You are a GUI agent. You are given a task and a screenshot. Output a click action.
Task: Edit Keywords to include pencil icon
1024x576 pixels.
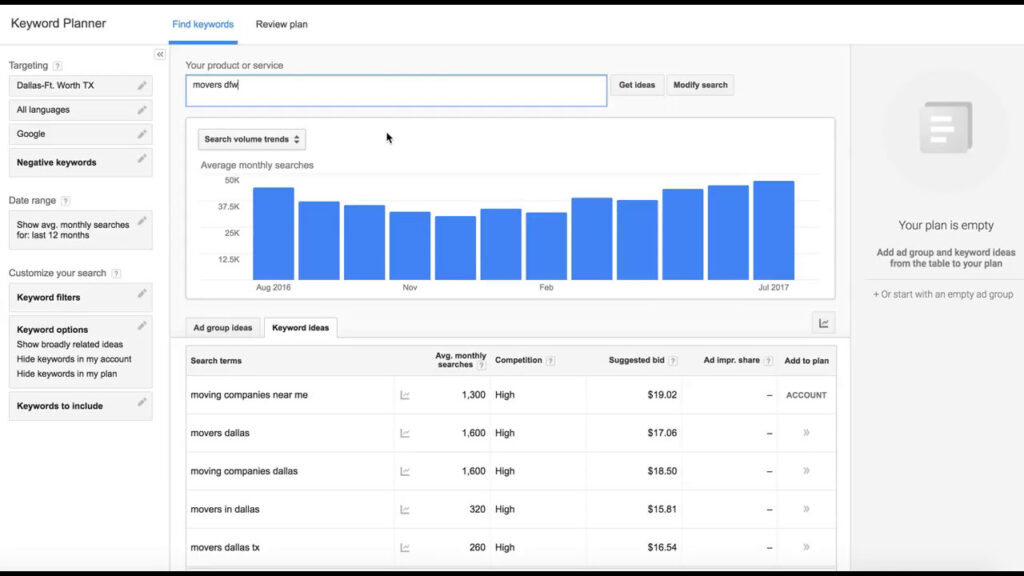point(142,402)
